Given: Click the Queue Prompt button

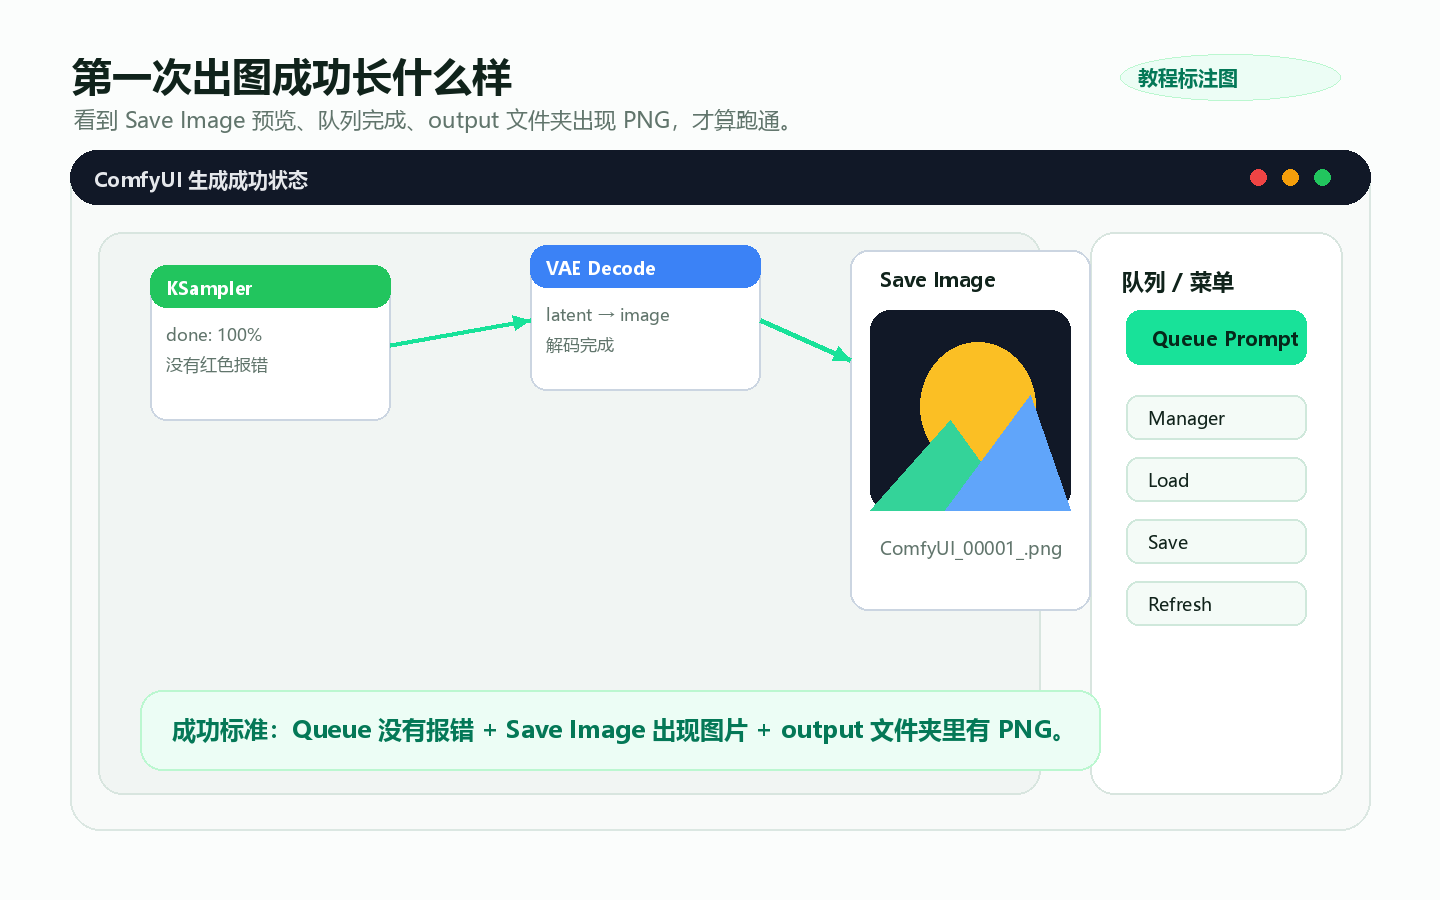Looking at the screenshot, I should (1216, 338).
